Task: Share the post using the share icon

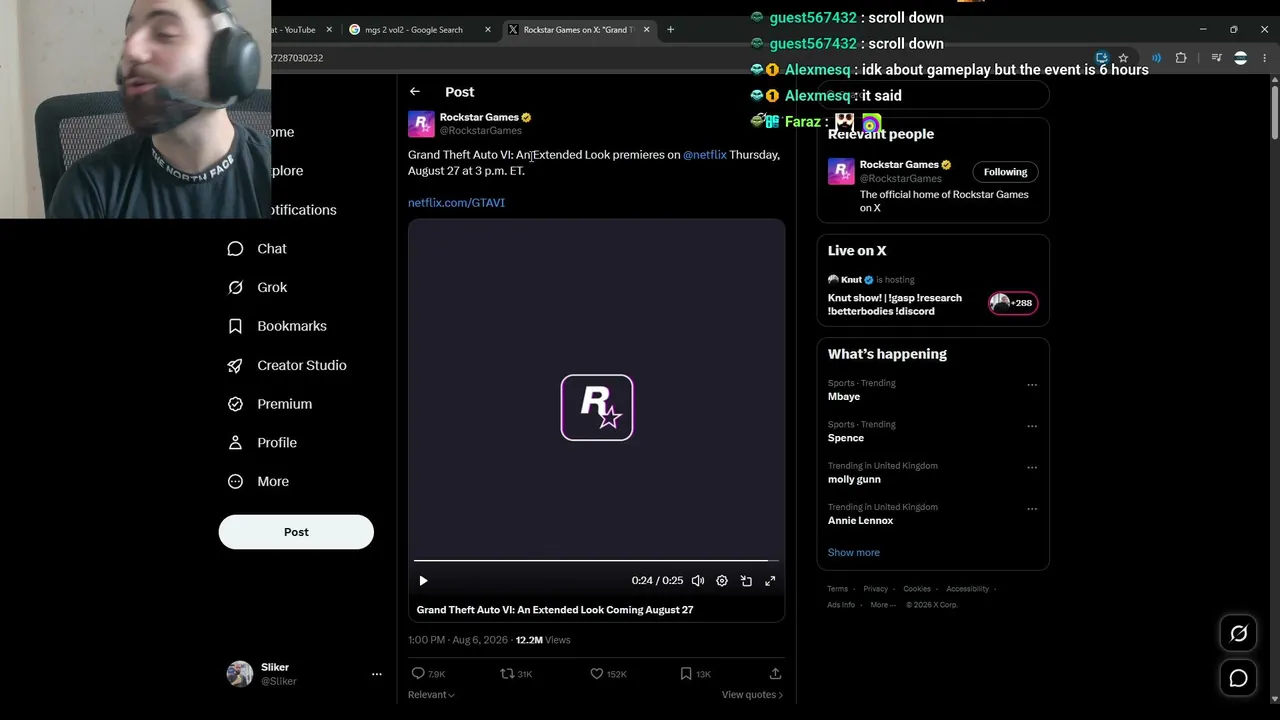Action: [775, 674]
